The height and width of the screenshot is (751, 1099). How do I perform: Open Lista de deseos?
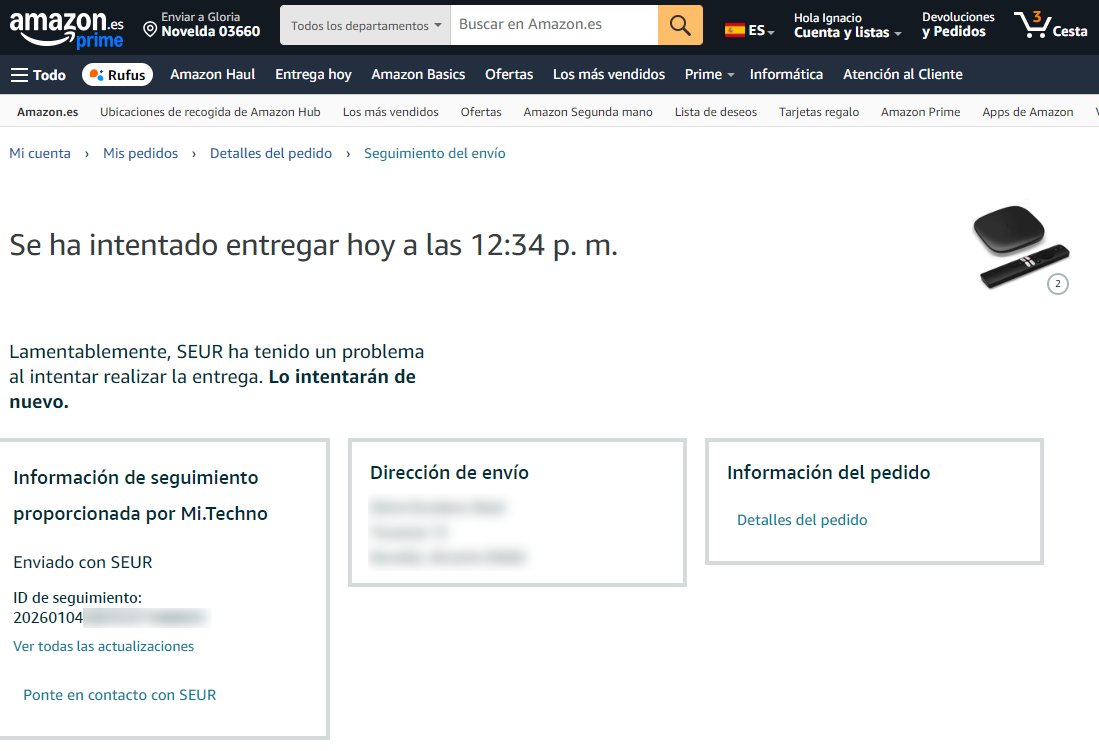pyautogui.click(x=716, y=112)
